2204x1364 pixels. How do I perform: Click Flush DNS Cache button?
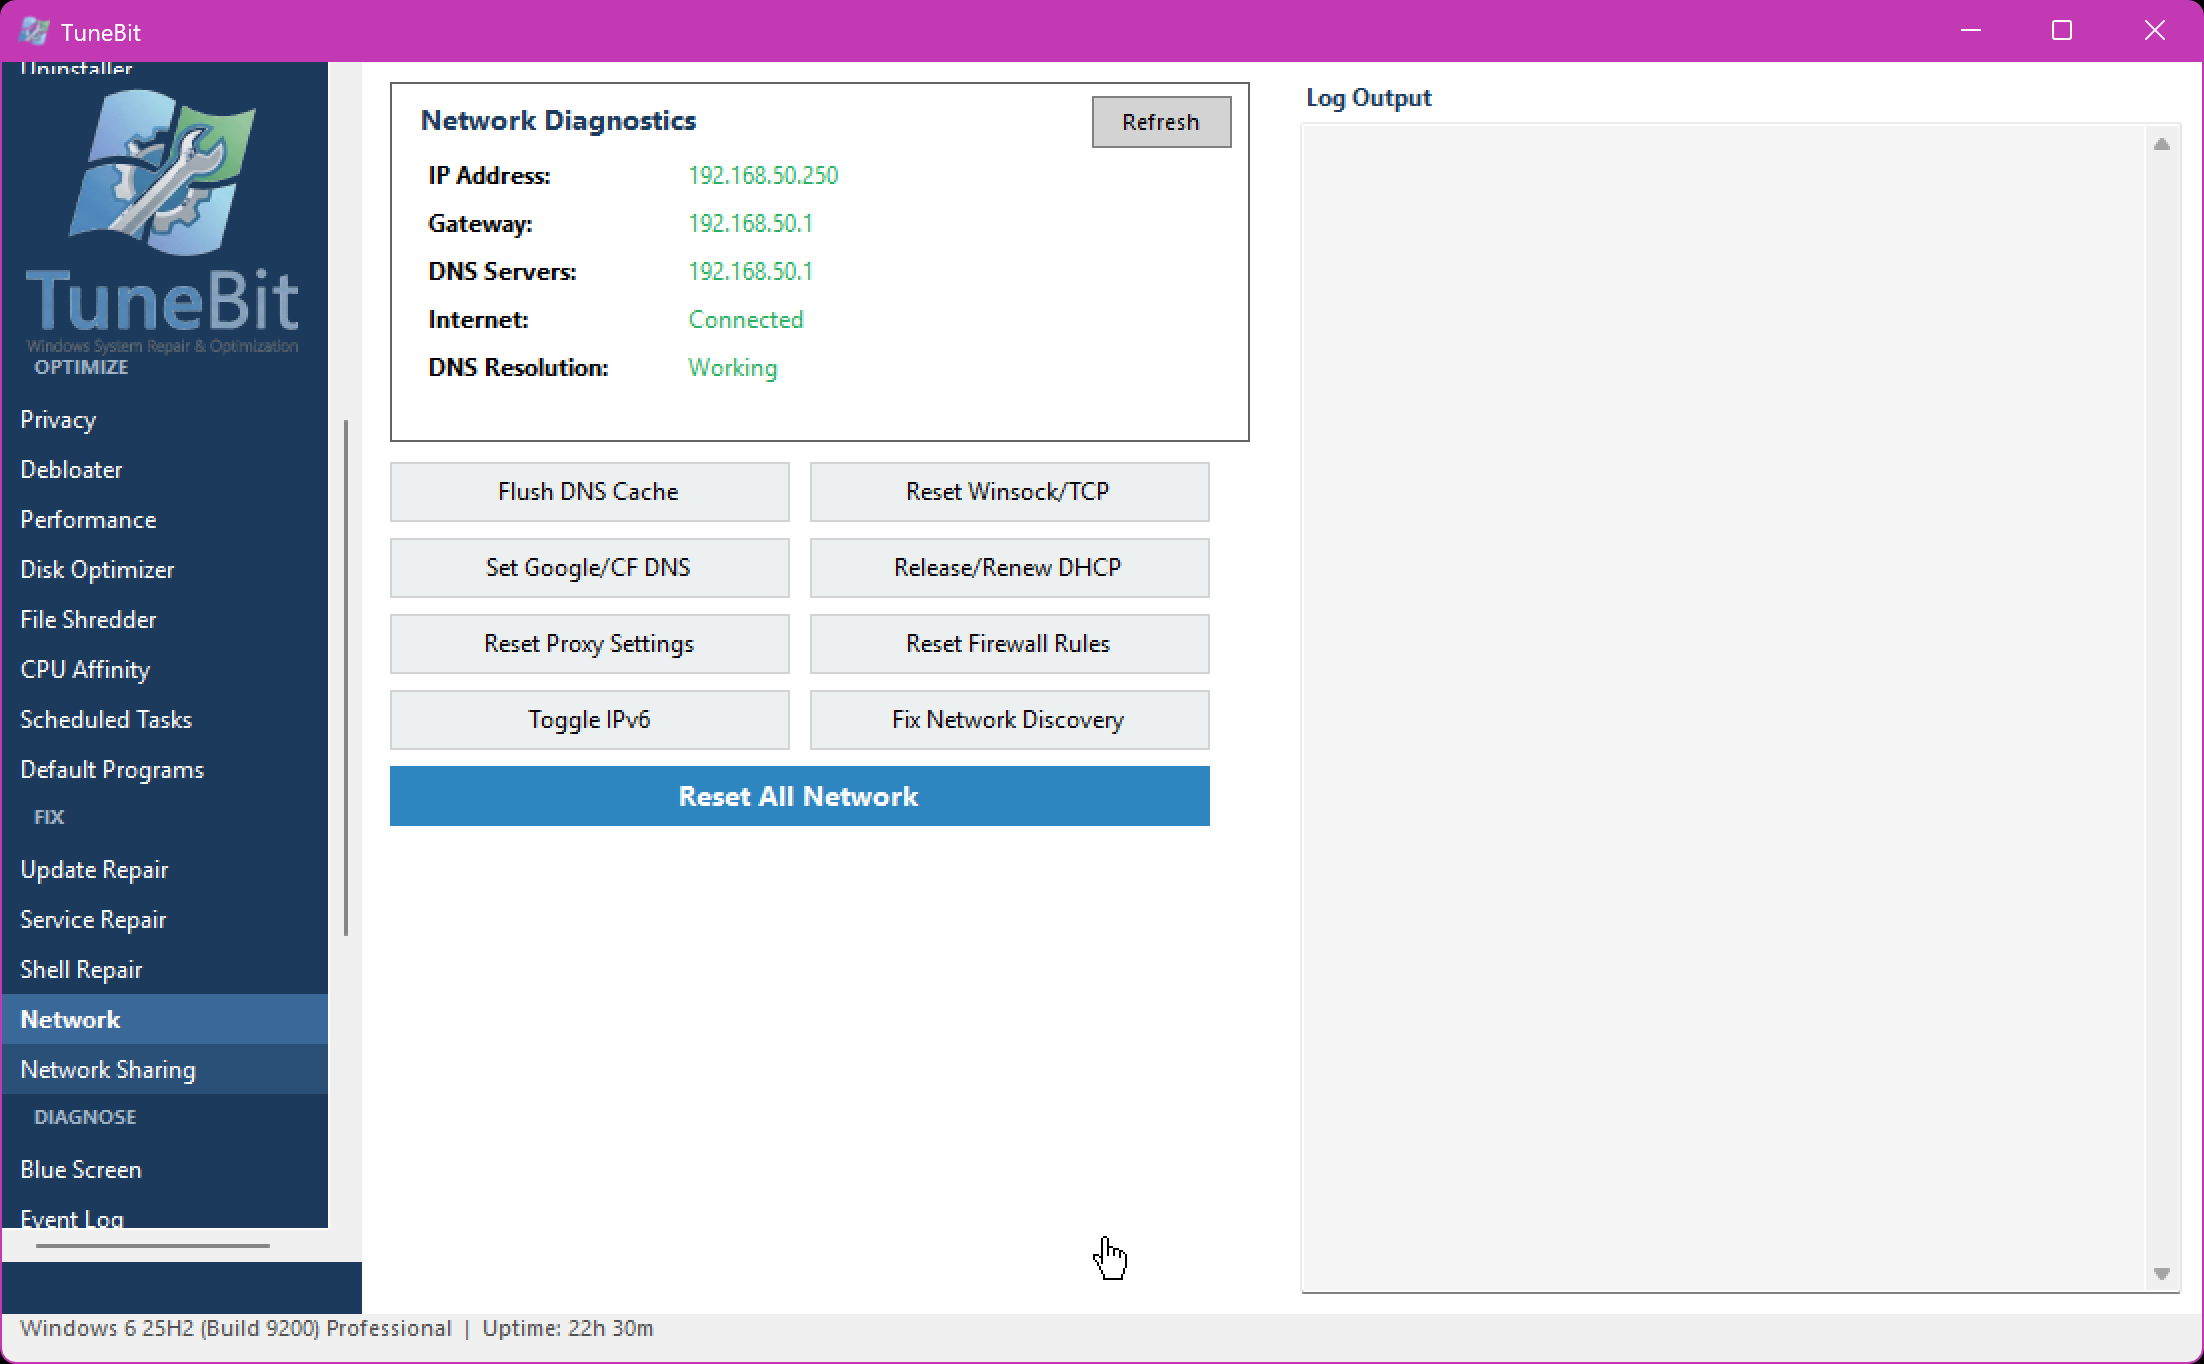pos(589,492)
